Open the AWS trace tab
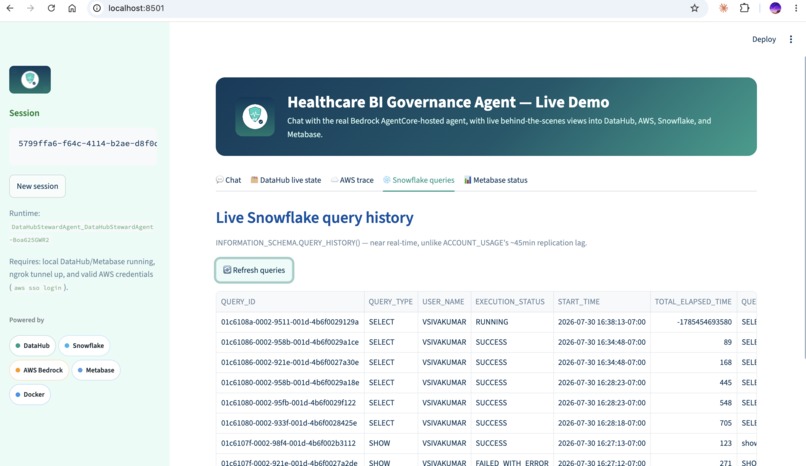Viewport: 806px width, 466px height. tap(352, 180)
